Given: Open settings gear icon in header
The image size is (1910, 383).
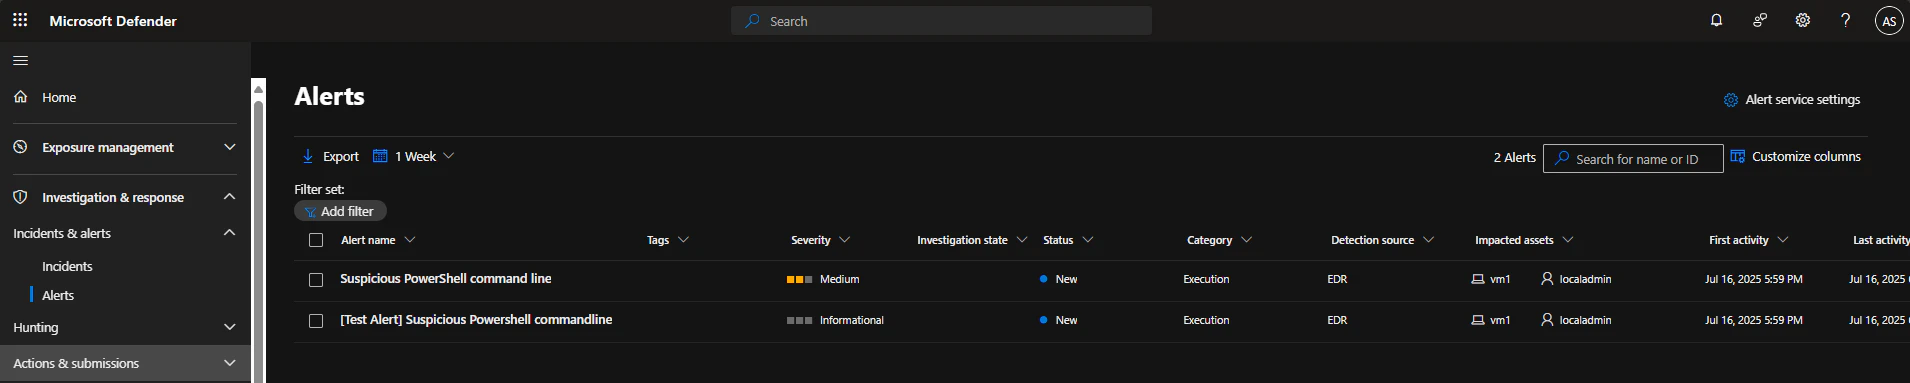Looking at the screenshot, I should (1802, 20).
